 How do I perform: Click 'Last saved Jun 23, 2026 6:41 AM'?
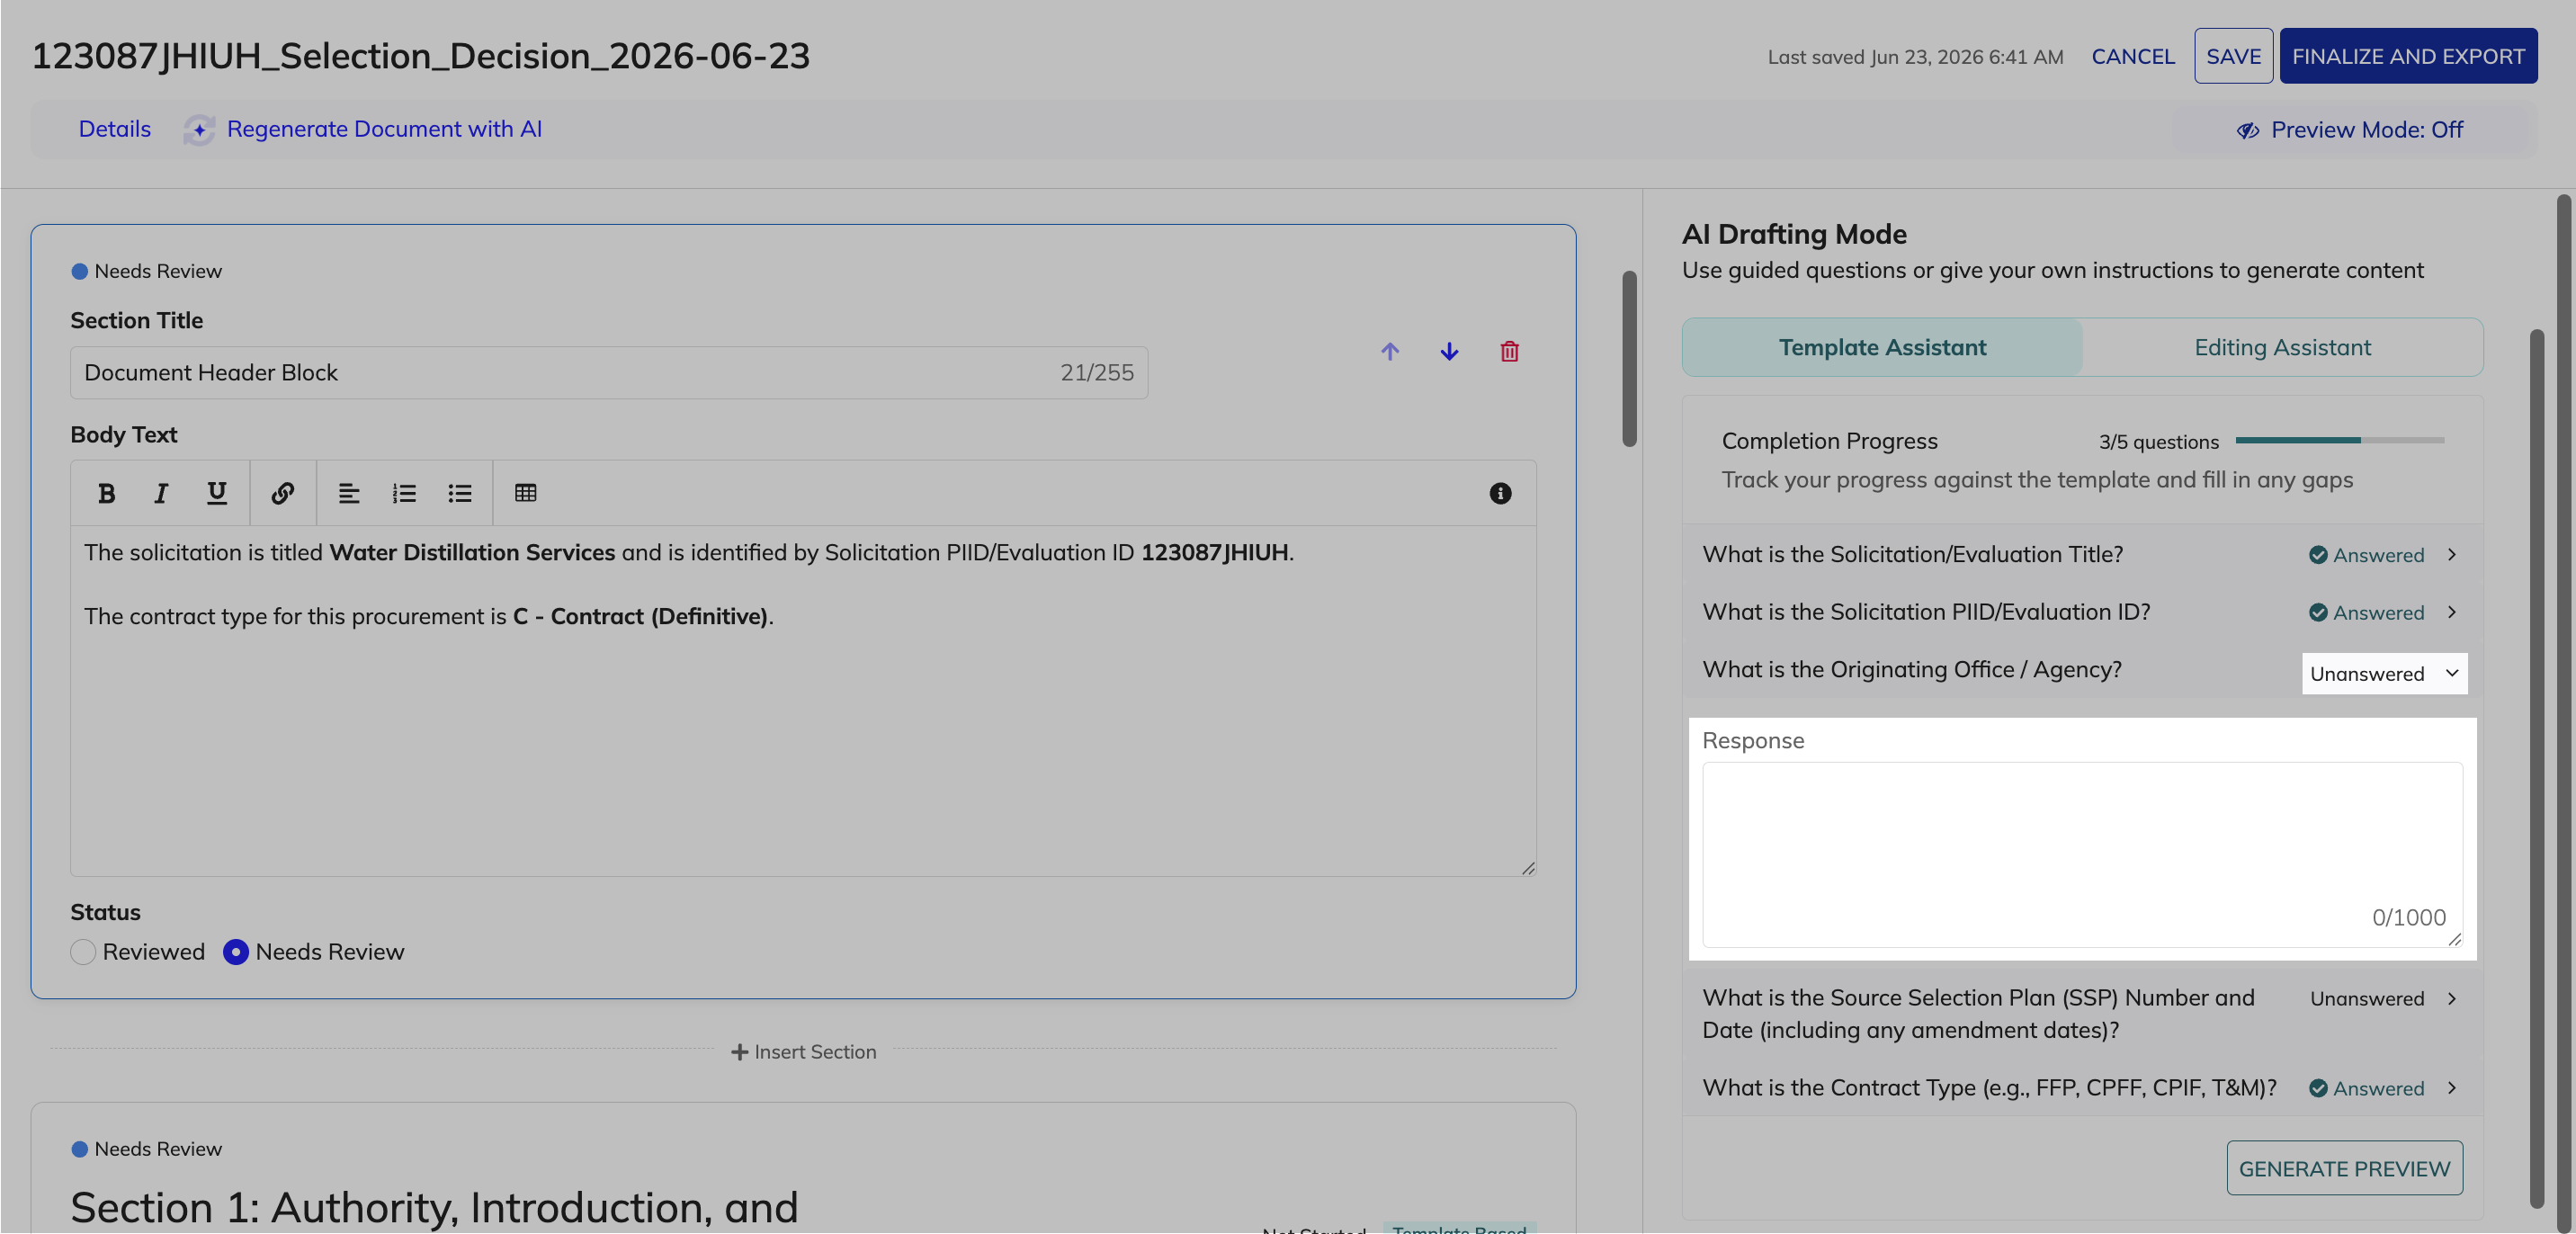coord(1915,57)
